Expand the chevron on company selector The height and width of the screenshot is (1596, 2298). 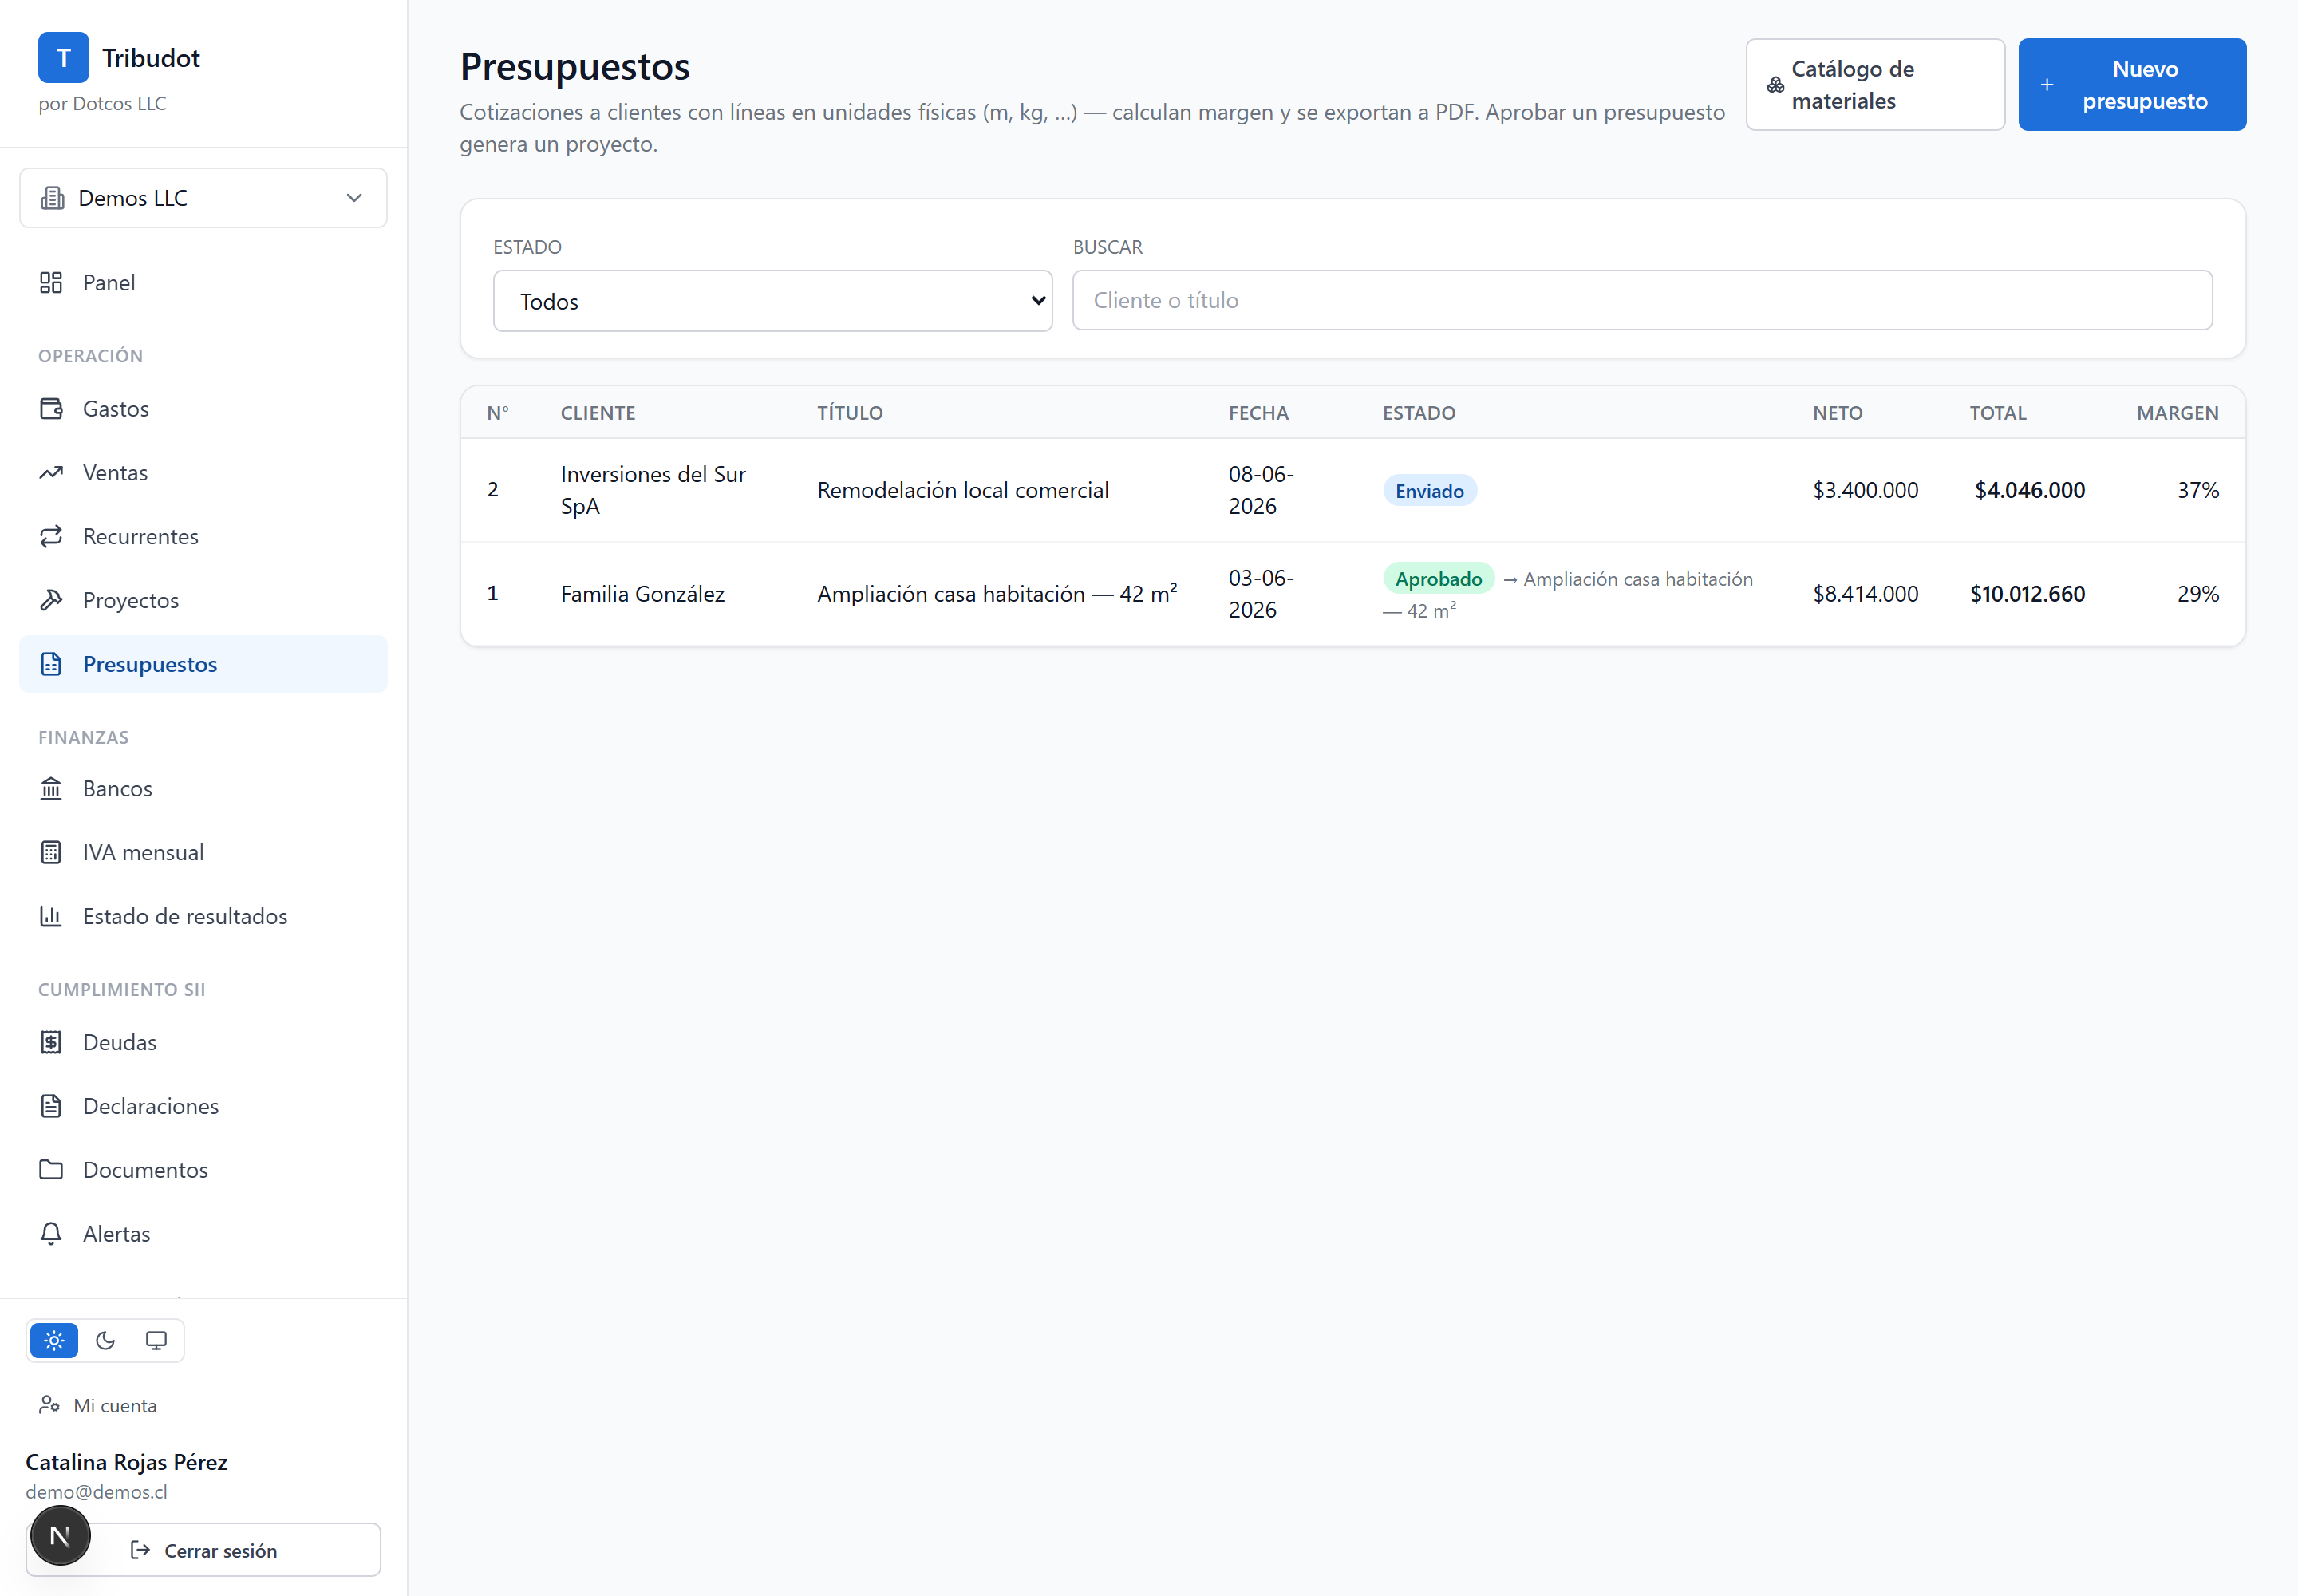point(354,198)
